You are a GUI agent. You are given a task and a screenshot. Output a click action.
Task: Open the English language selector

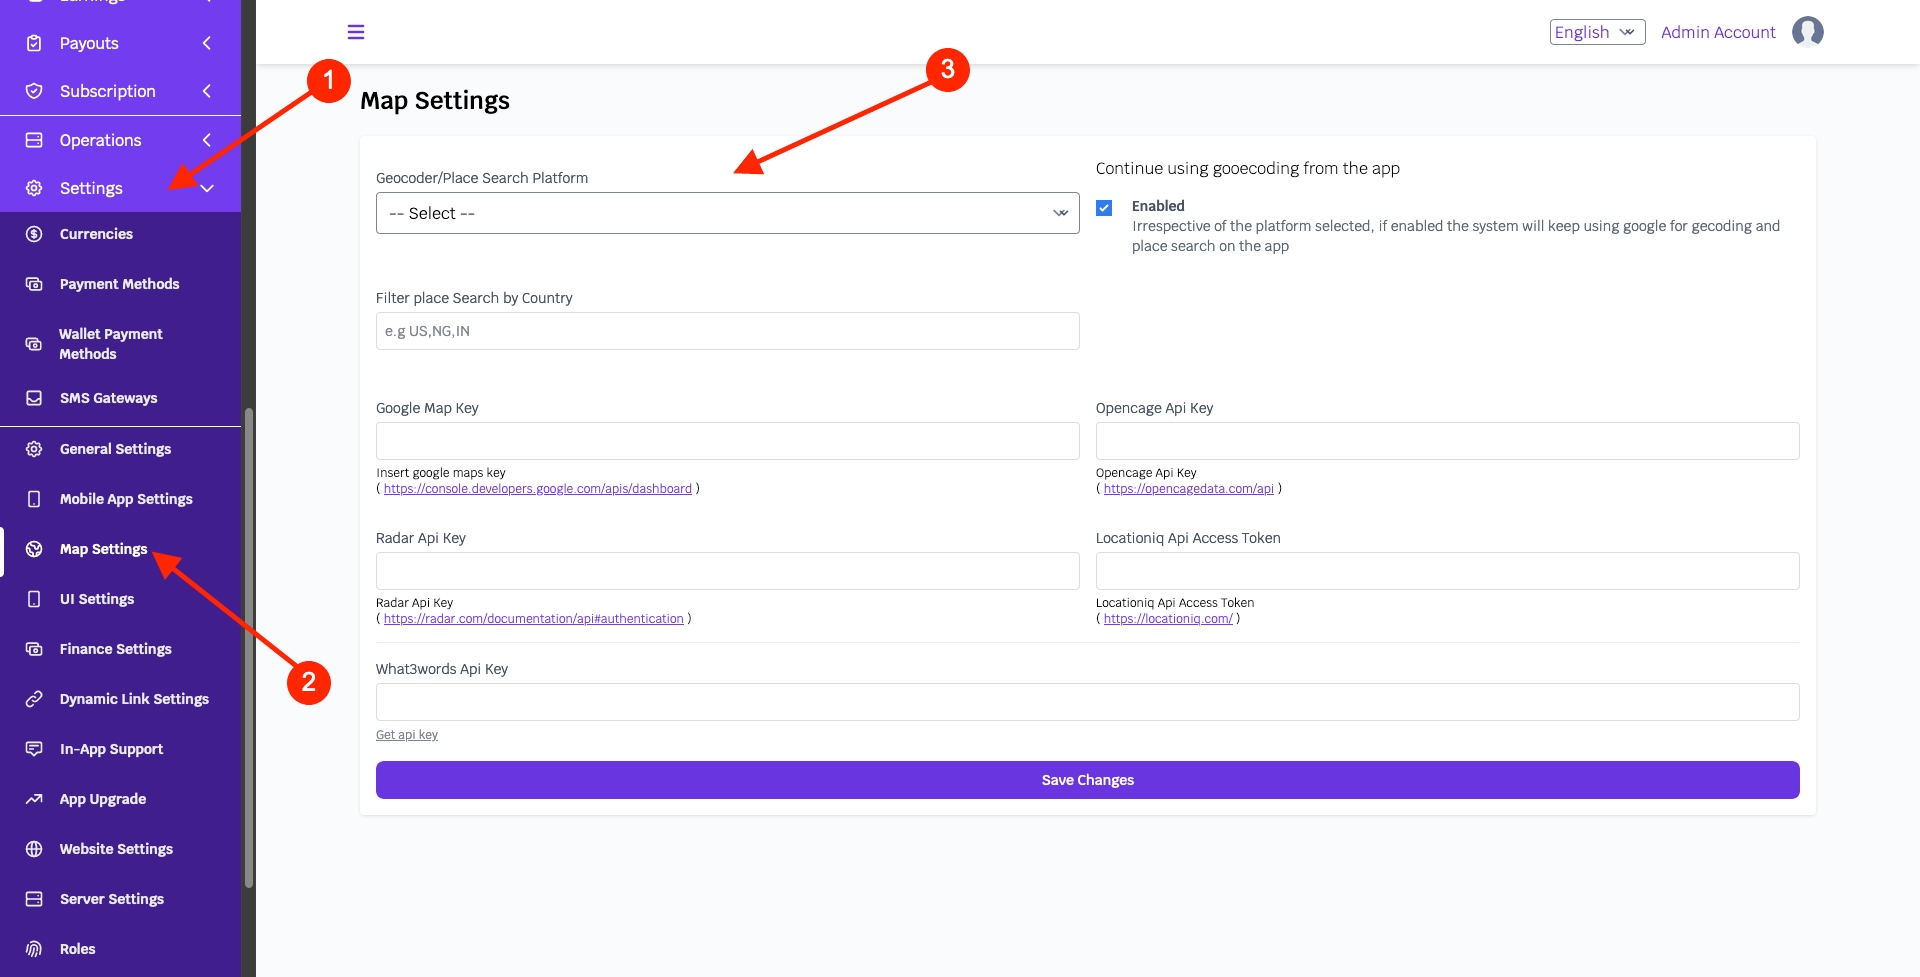tap(1596, 32)
